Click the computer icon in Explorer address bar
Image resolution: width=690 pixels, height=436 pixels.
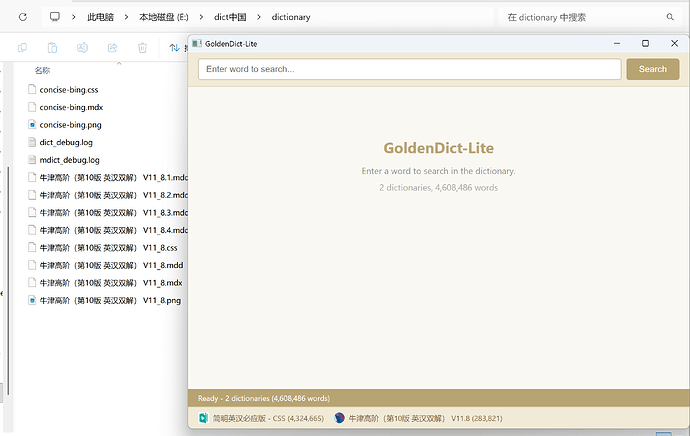(55, 17)
